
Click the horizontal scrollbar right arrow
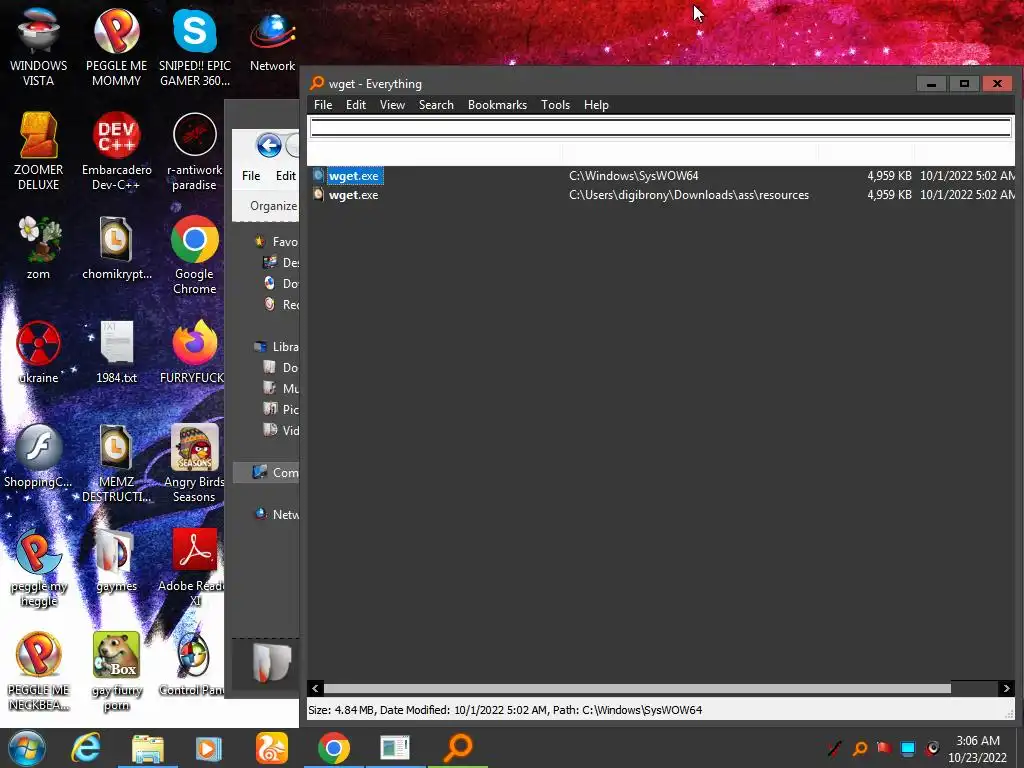click(1006, 688)
